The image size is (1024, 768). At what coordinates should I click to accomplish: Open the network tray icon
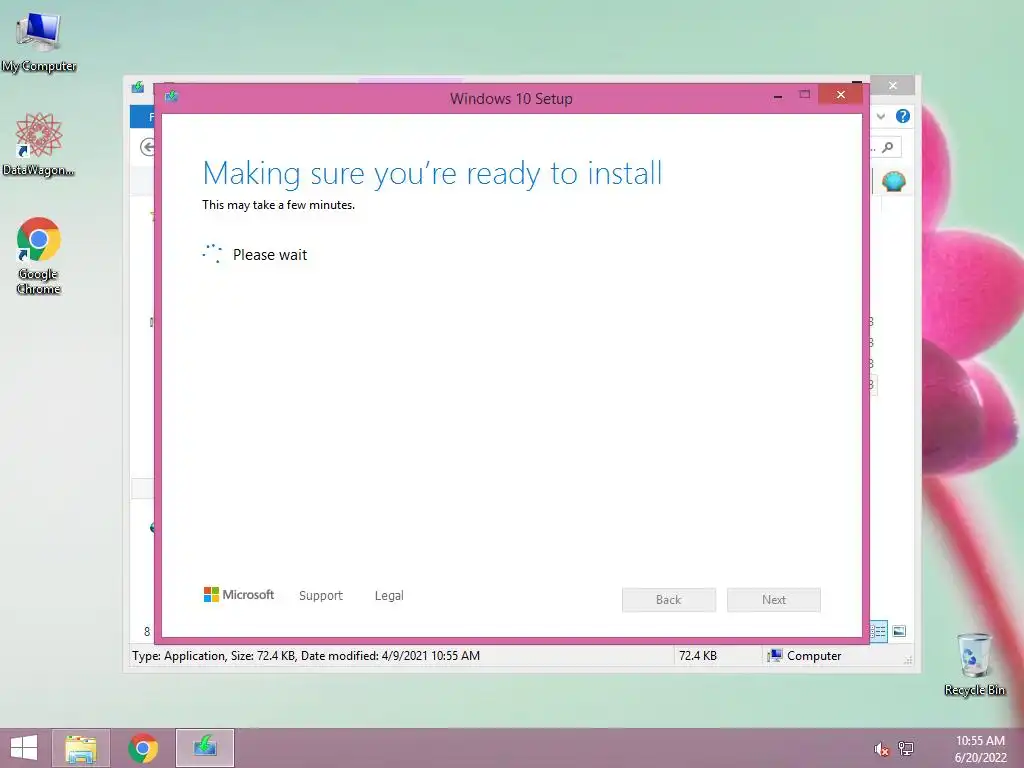pos(906,748)
